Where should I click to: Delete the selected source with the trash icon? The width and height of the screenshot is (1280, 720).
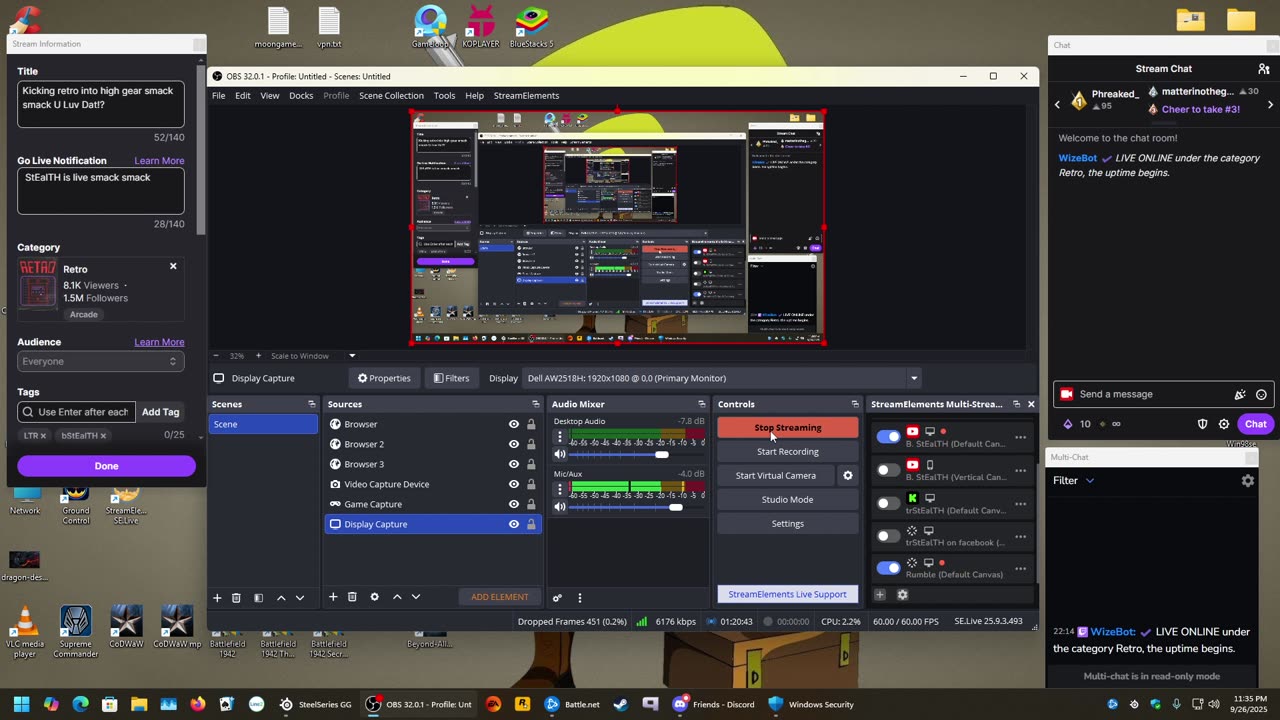coord(352,597)
